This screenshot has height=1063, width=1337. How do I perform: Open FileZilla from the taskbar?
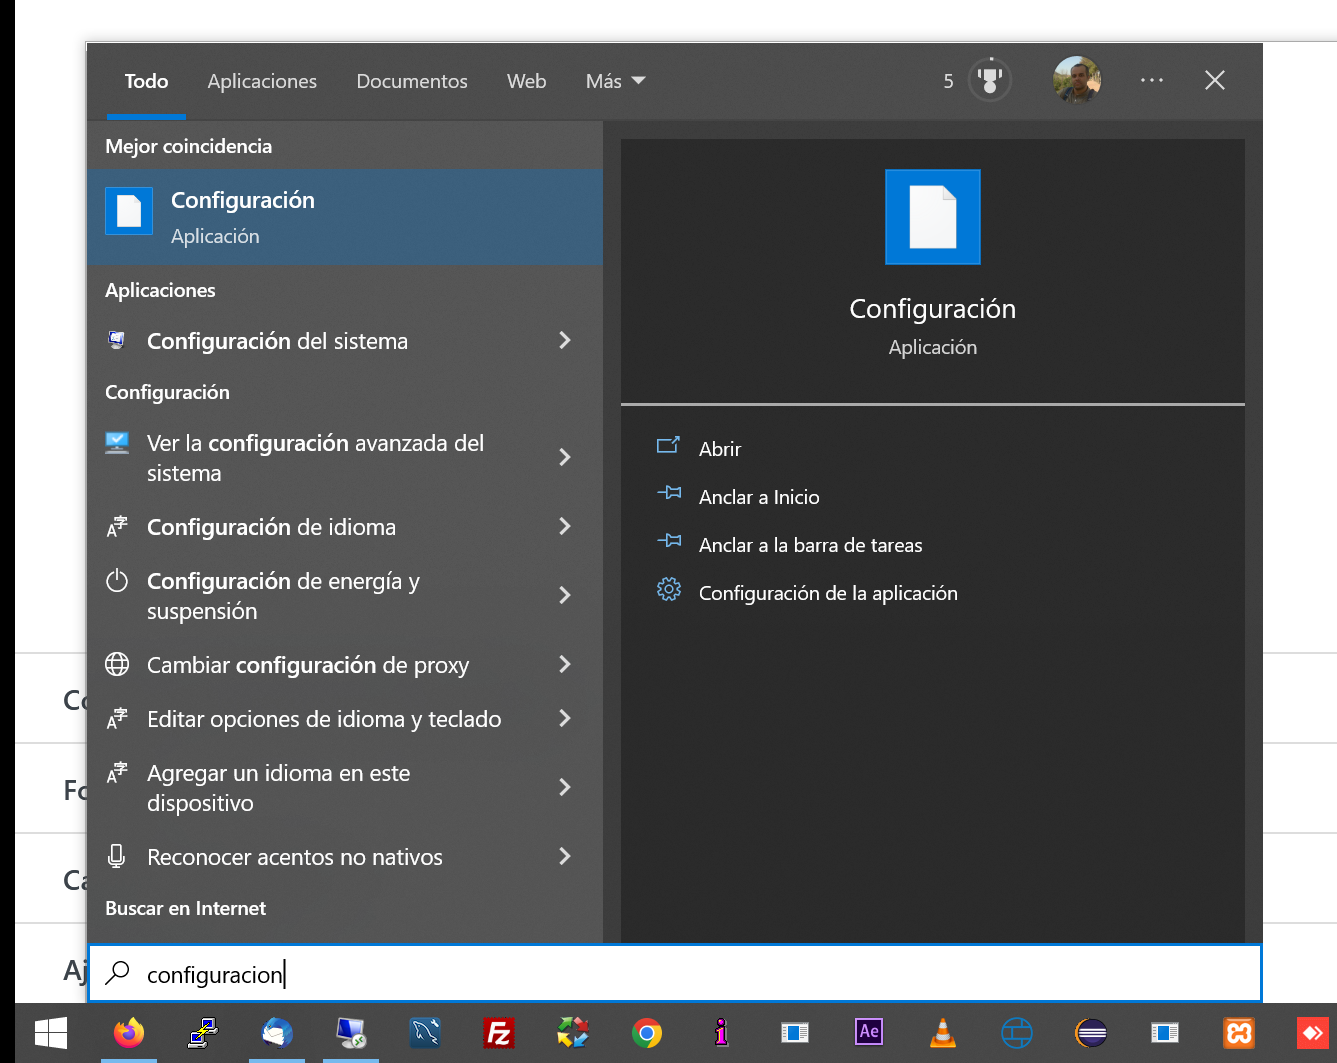point(498,1032)
